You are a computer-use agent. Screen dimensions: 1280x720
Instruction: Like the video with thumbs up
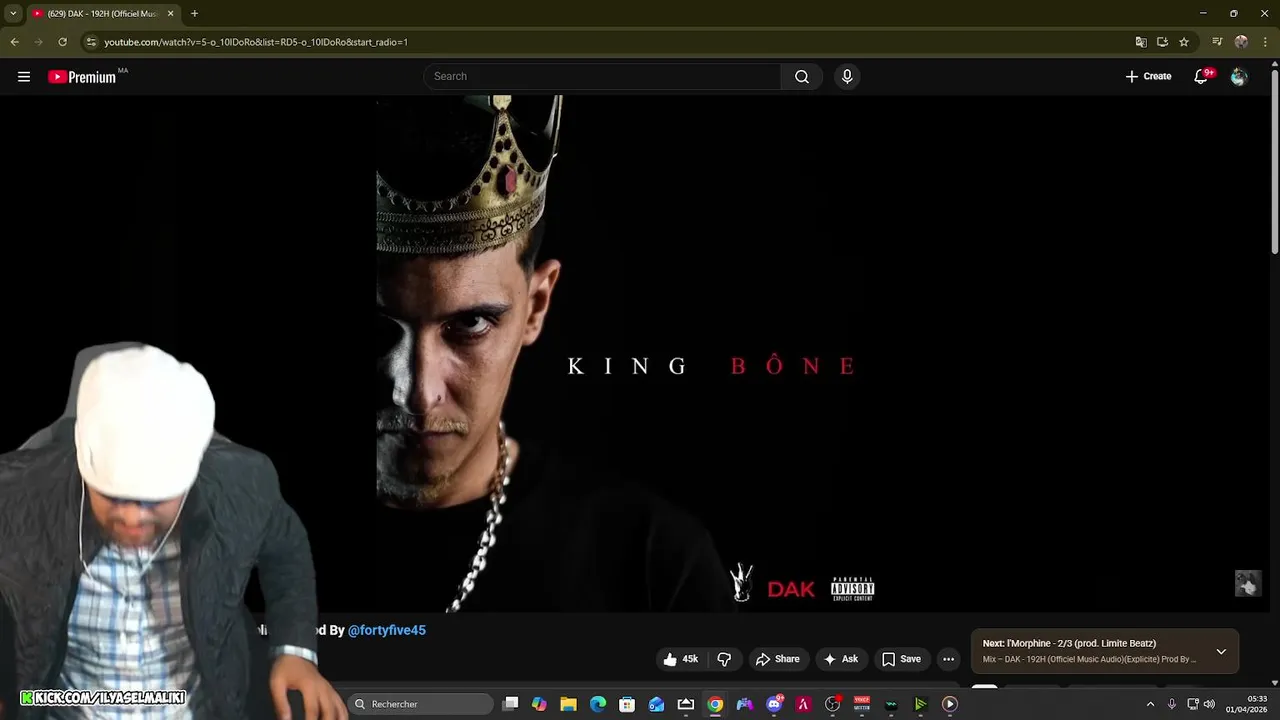[680, 659]
